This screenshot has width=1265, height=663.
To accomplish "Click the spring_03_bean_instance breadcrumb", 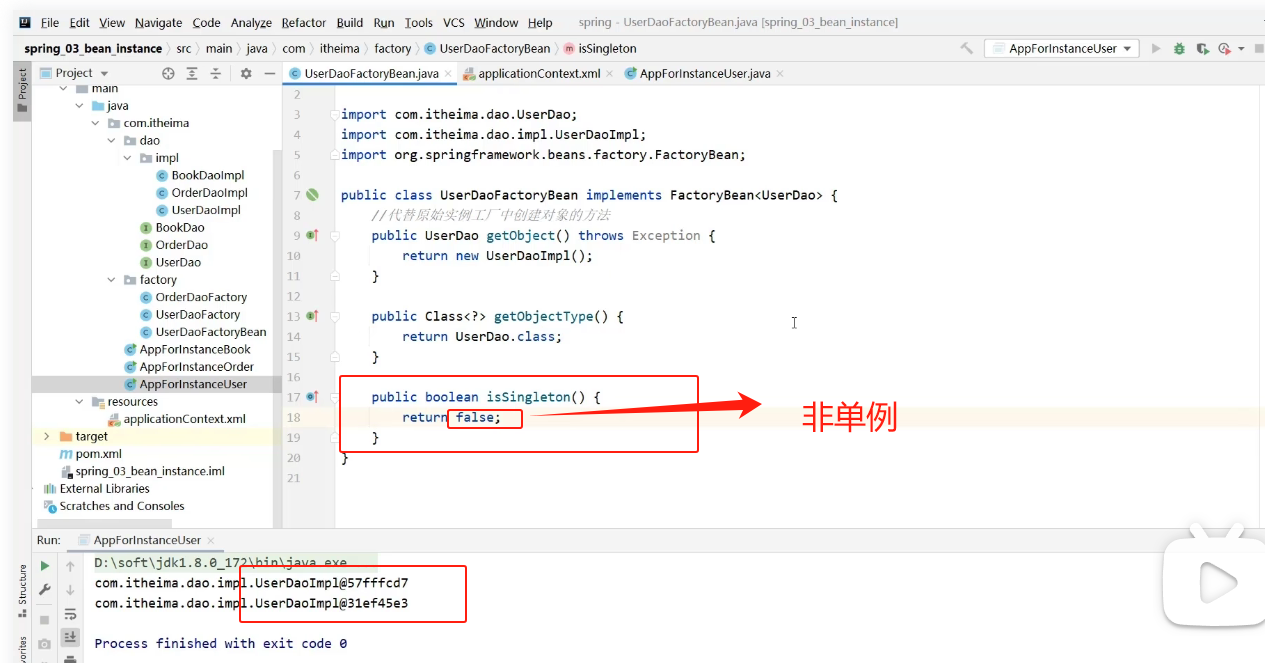I will pyautogui.click(x=93, y=48).
